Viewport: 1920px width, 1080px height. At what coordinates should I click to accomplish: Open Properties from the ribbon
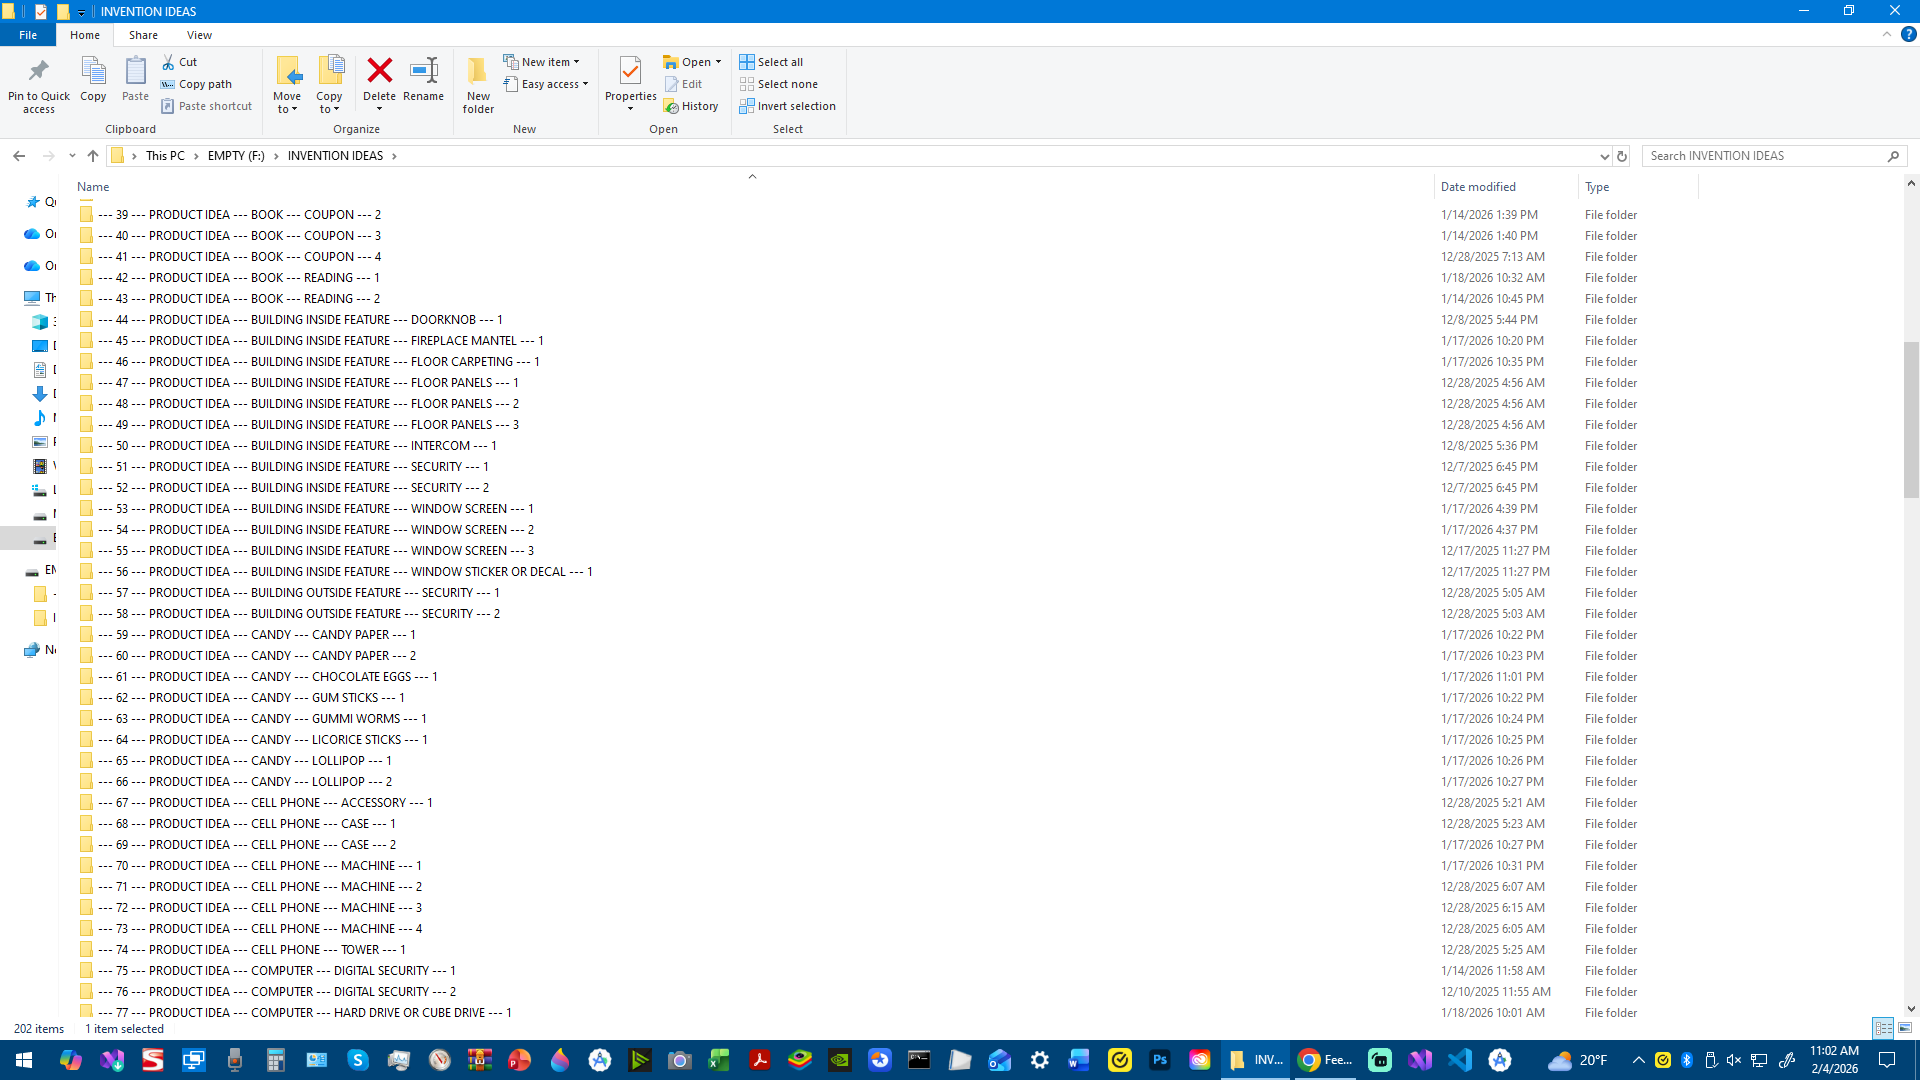click(630, 78)
